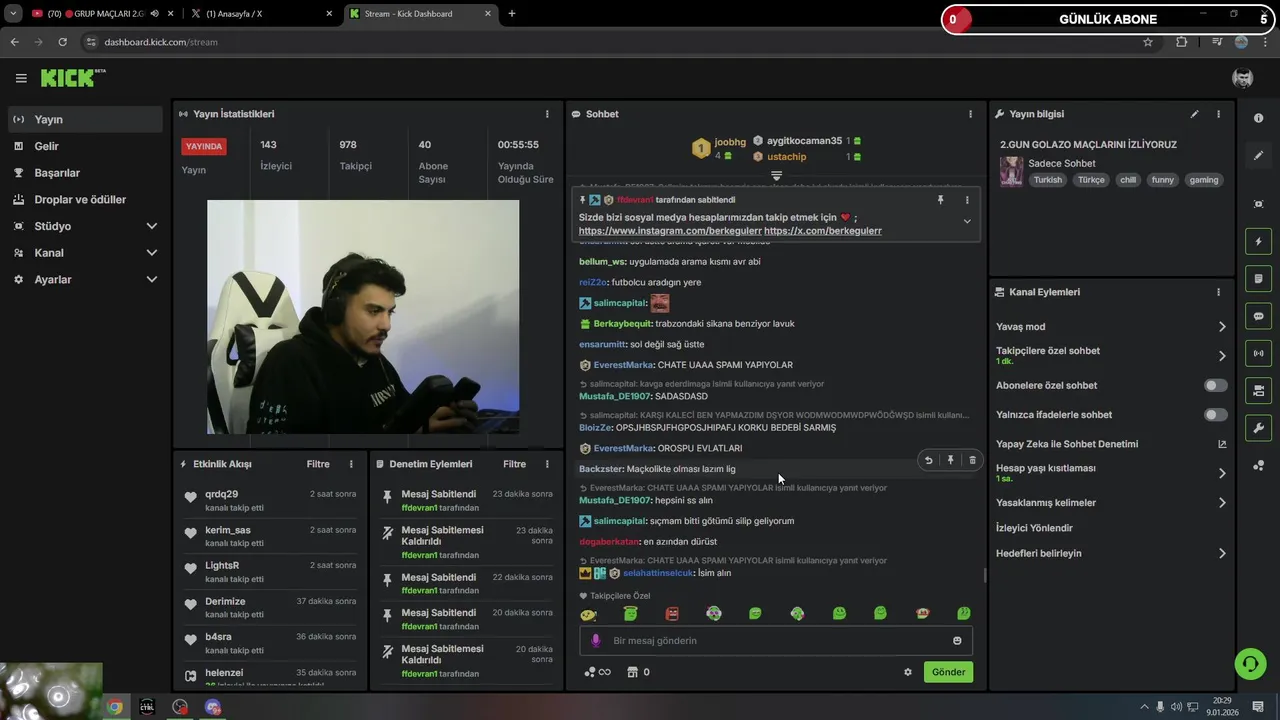
Task: Open Filtre in Denetim Eylemleri panel
Action: coord(514,464)
